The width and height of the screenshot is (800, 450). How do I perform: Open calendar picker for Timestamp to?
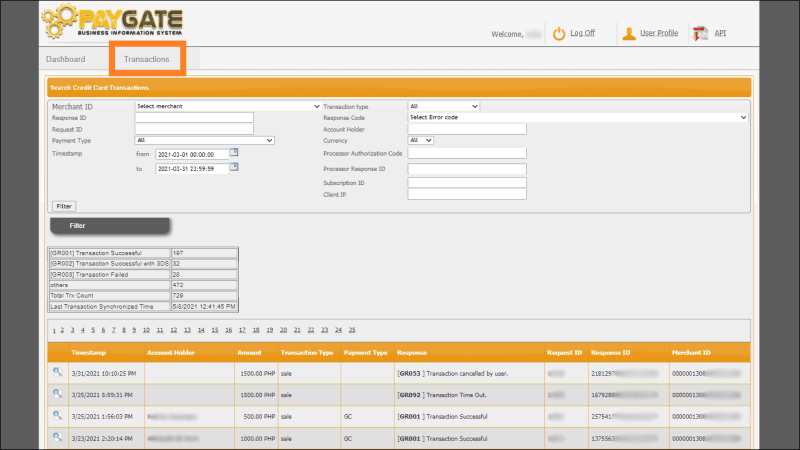click(x=234, y=167)
